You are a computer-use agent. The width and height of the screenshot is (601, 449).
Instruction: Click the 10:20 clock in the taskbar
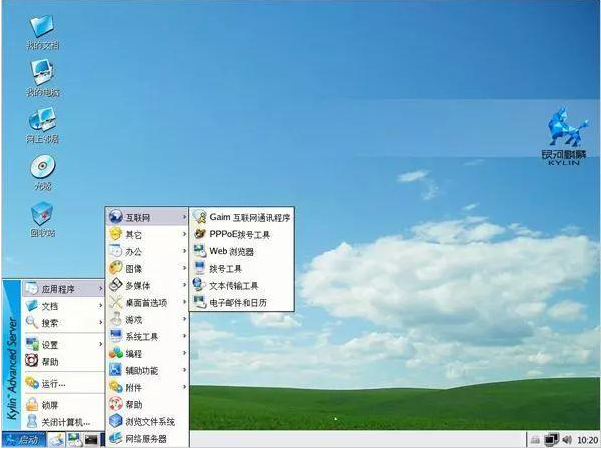point(587,440)
